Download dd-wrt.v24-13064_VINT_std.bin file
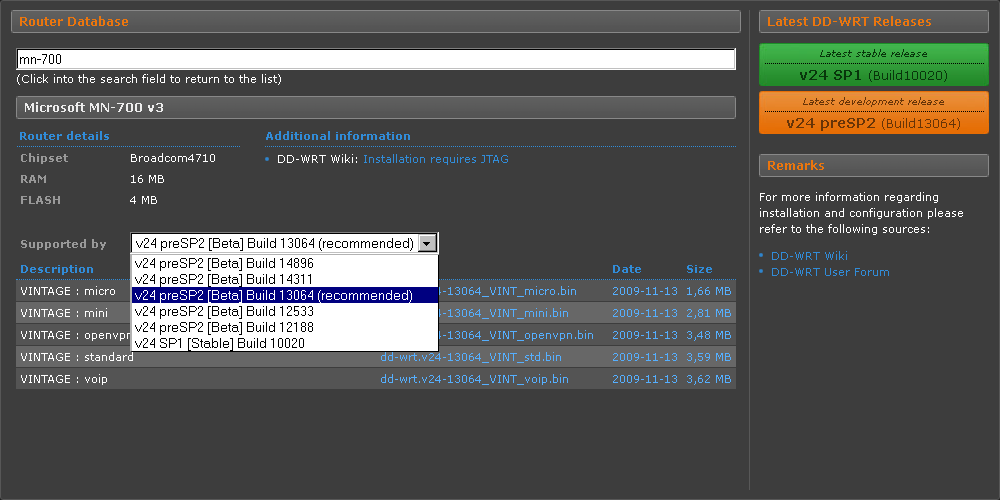 (x=471, y=357)
